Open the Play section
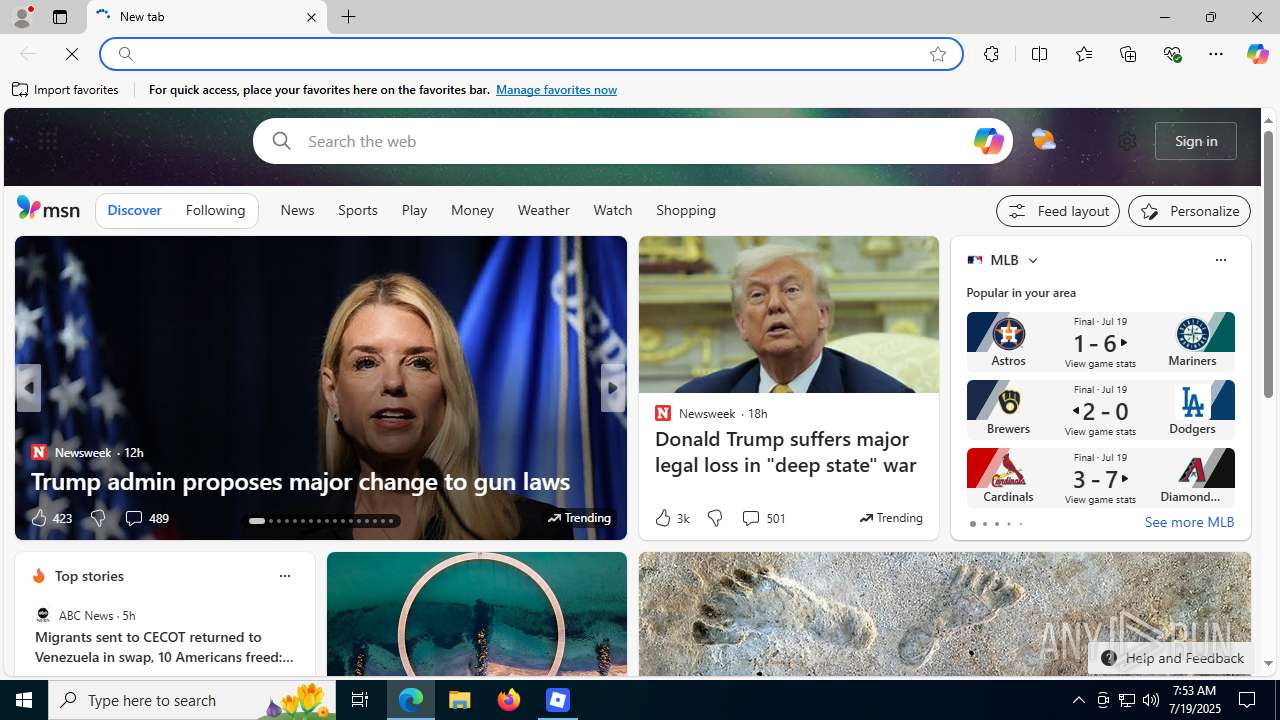 pyautogui.click(x=414, y=211)
